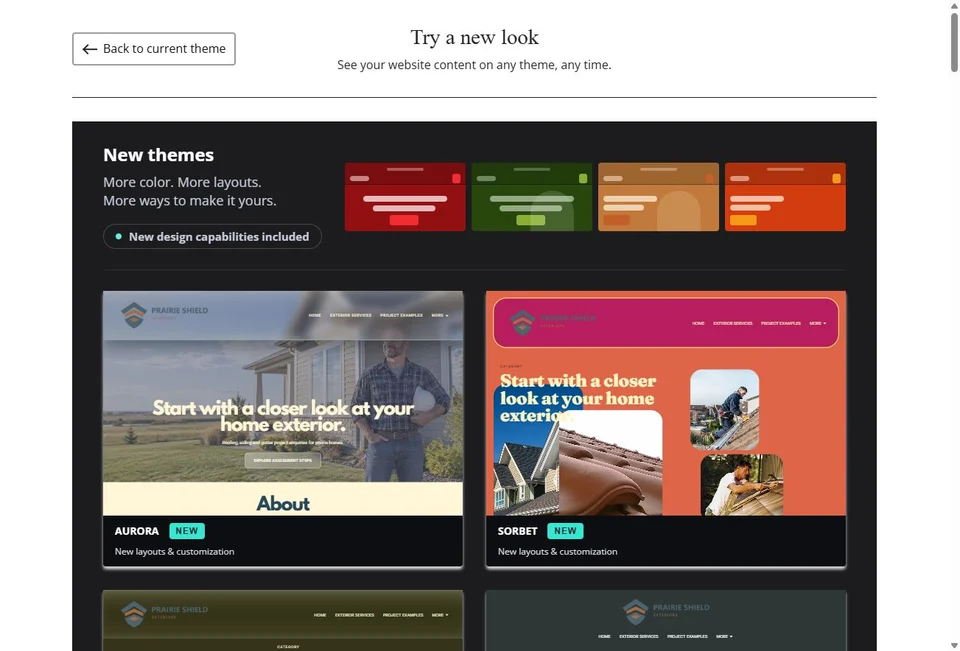Screen dimensions: 960x651
Task: Click the back arrow icon
Action: (90, 49)
